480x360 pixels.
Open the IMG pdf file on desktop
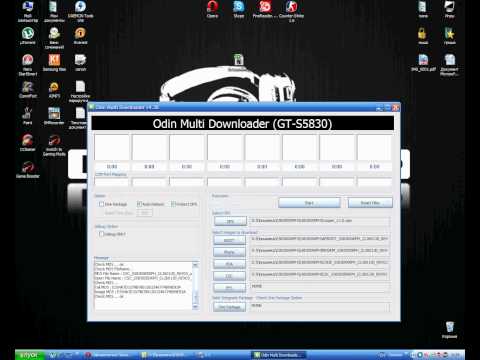tap(423, 63)
